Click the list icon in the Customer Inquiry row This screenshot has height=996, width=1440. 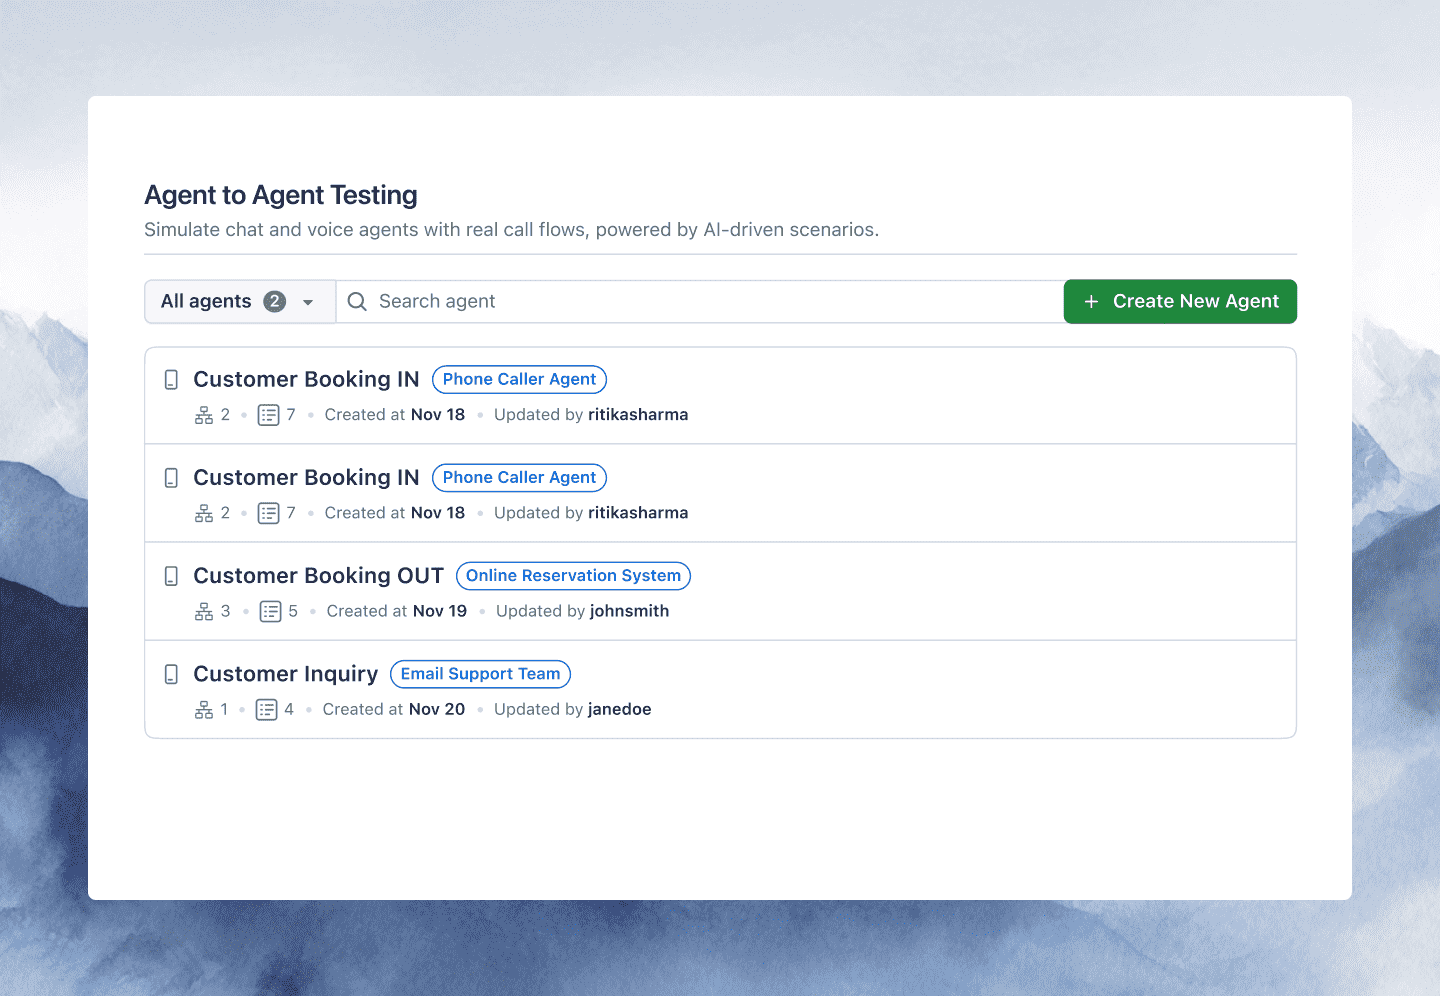(266, 709)
